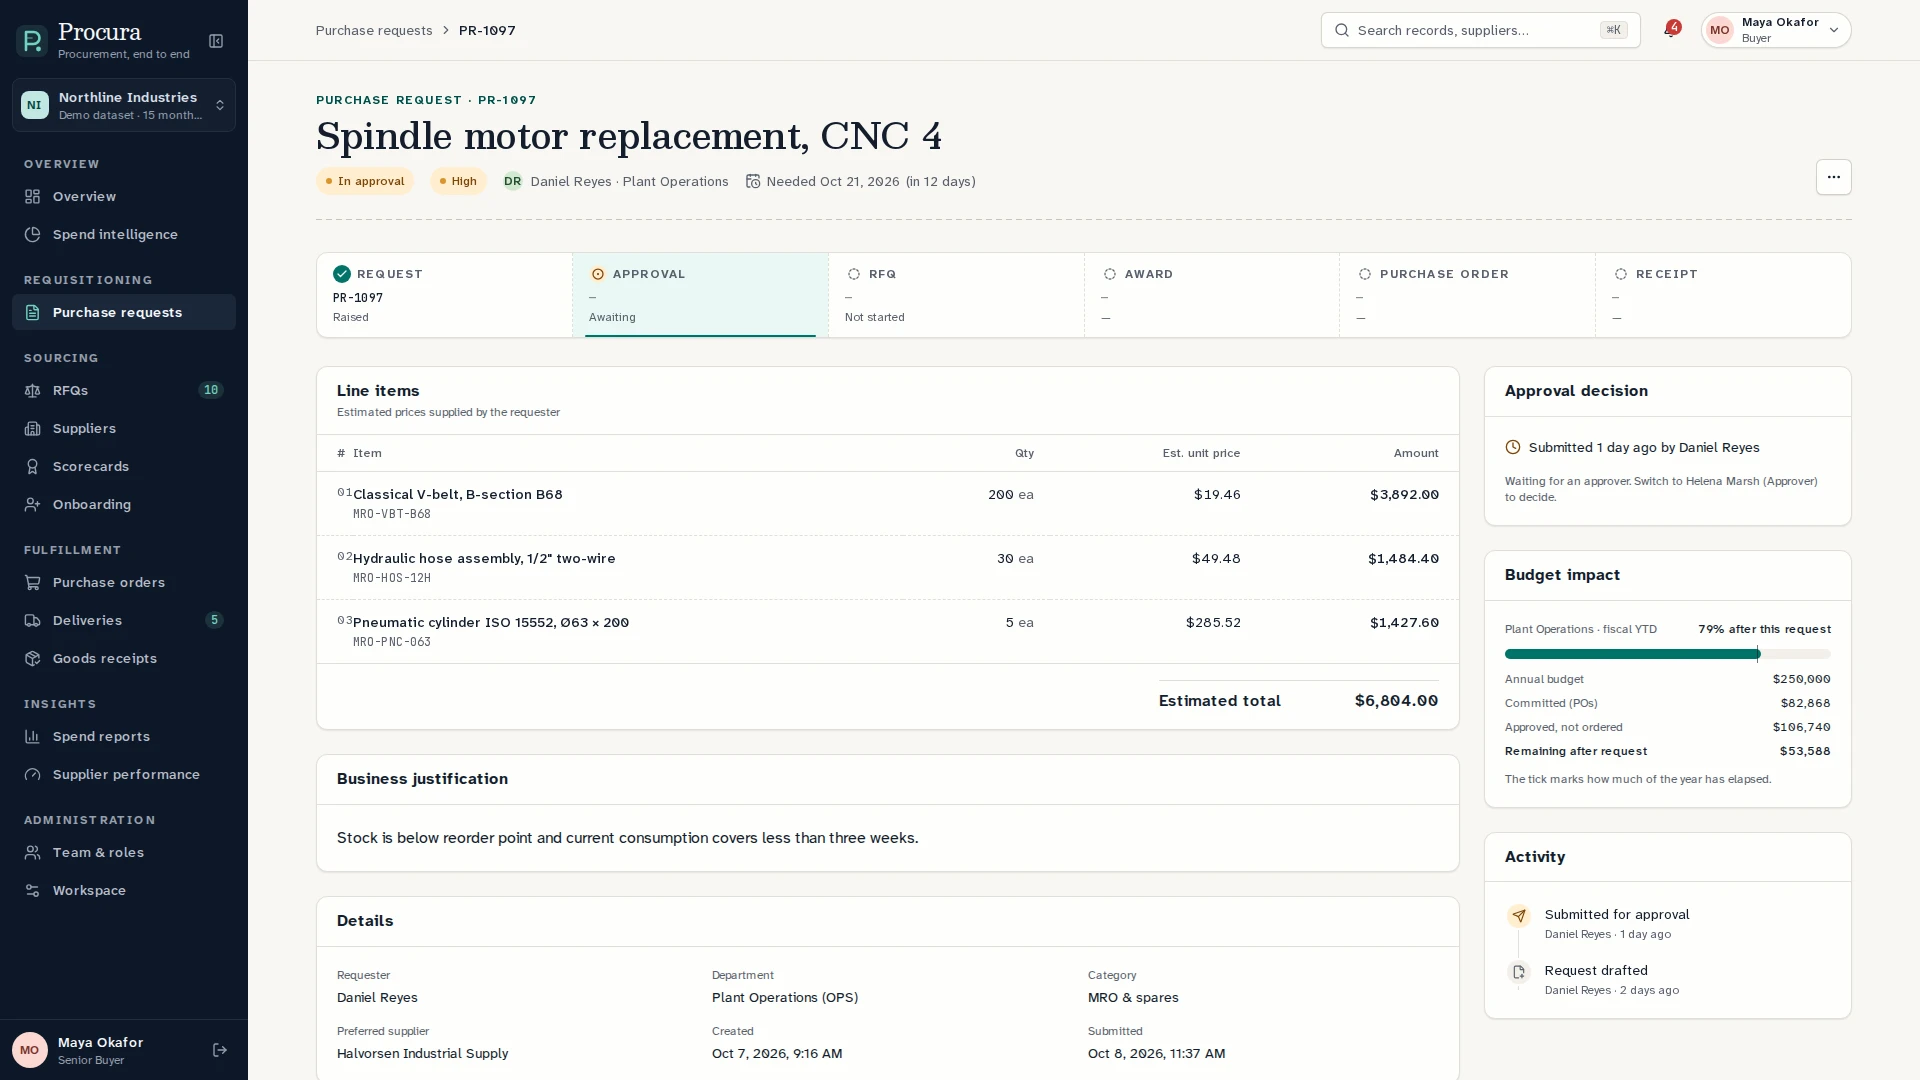
Task: Collapse the sidebar panel icon
Action: coord(216,41)
